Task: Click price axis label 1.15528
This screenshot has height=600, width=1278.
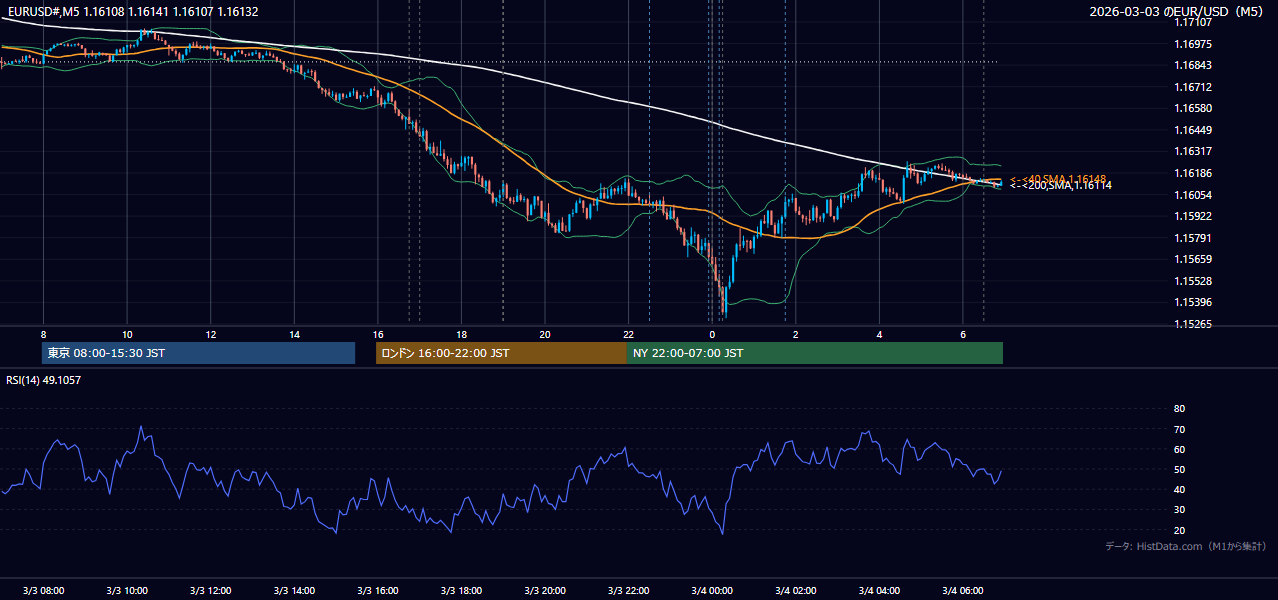Action: tap(1193, 281)
